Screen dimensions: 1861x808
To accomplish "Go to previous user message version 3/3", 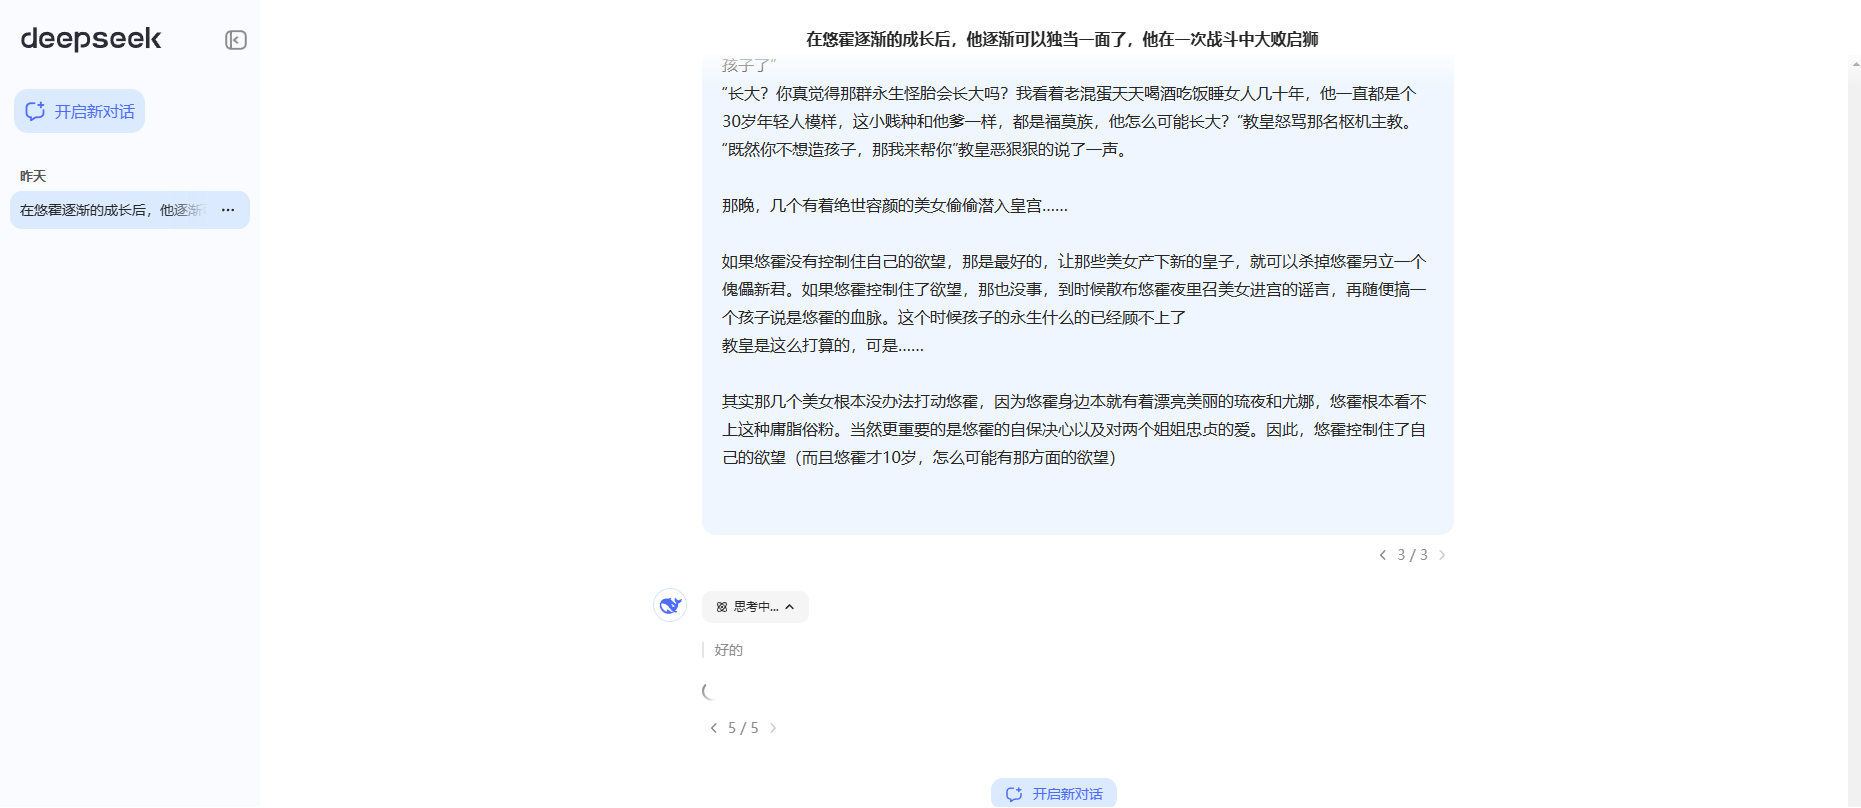I will tap(1383, 555).
